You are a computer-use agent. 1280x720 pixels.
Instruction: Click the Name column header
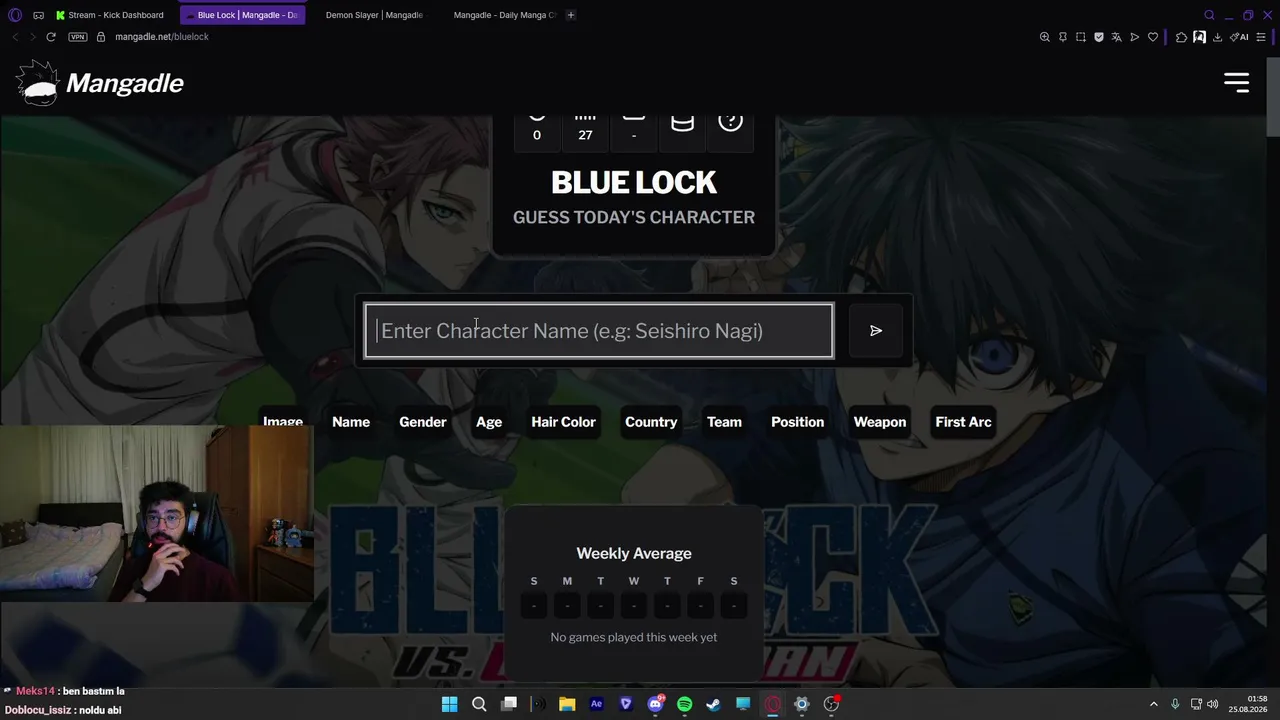tap(351, 422)
